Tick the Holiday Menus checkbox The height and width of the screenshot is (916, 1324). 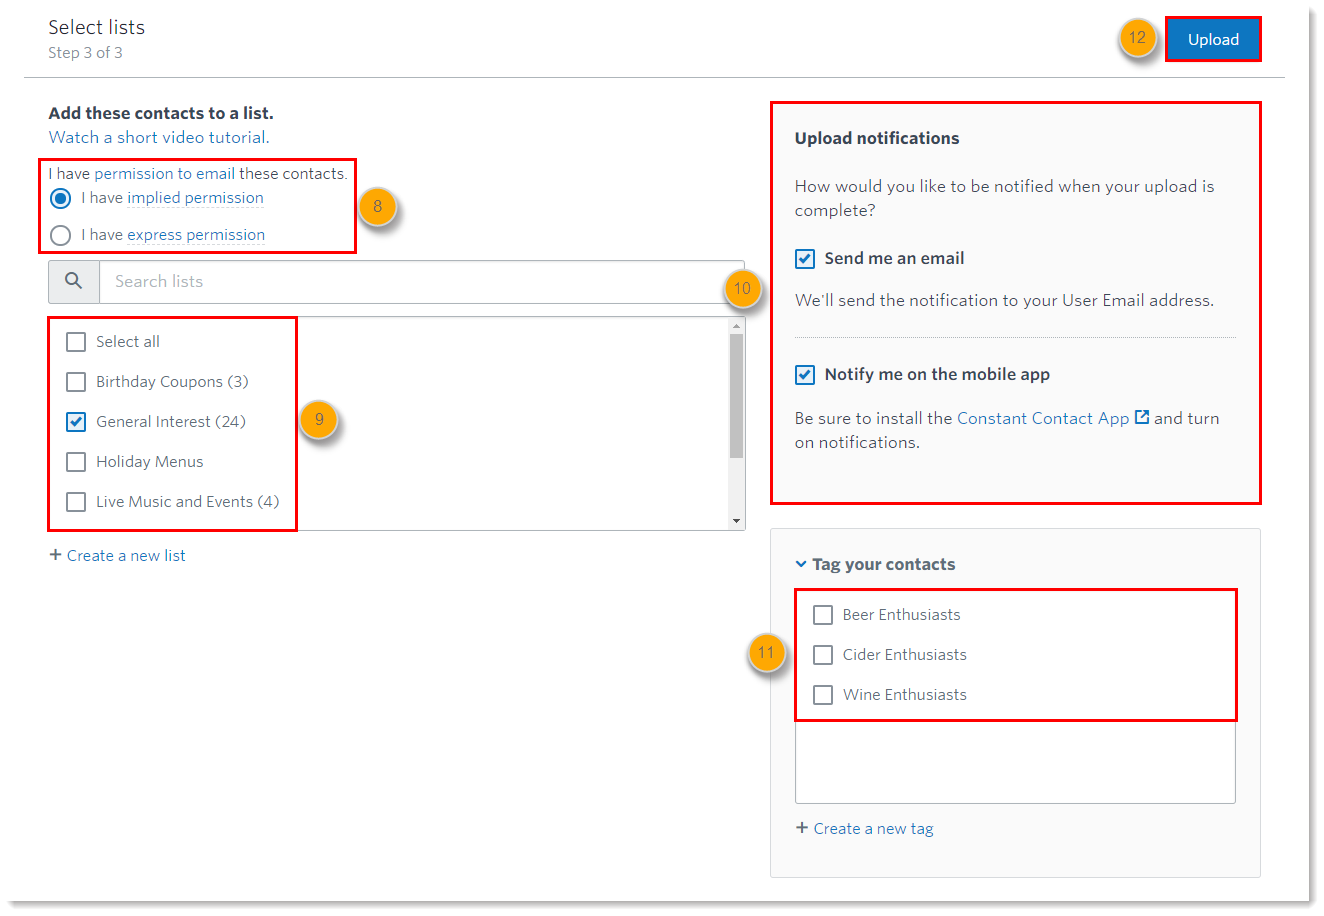pyautogui.click(x=76, y=462)
